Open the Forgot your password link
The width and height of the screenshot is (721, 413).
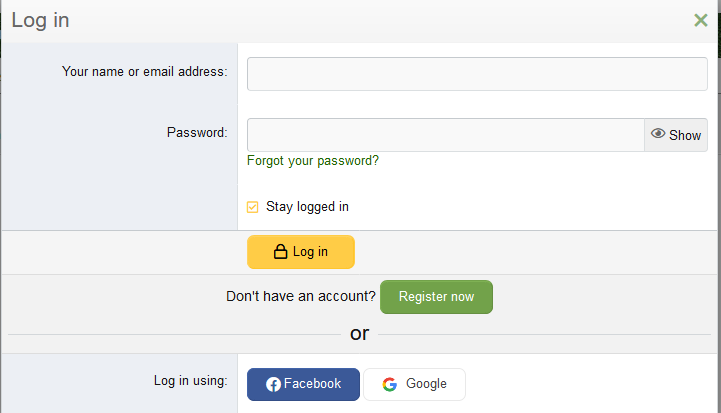313,161
